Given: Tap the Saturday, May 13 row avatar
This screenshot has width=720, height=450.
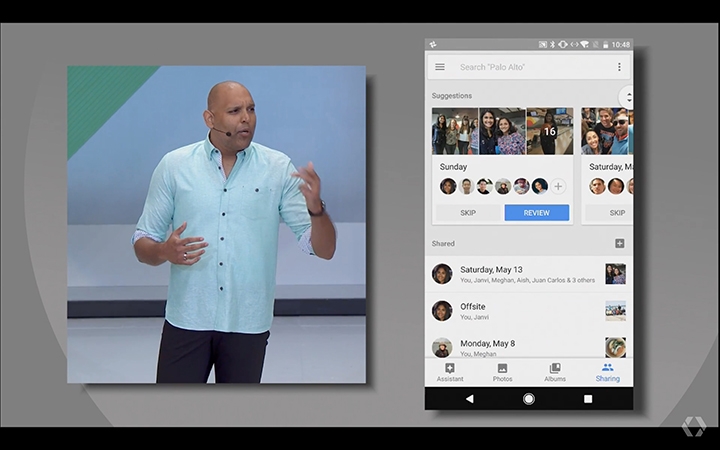Looking at the screenshot, I should 442,274.
